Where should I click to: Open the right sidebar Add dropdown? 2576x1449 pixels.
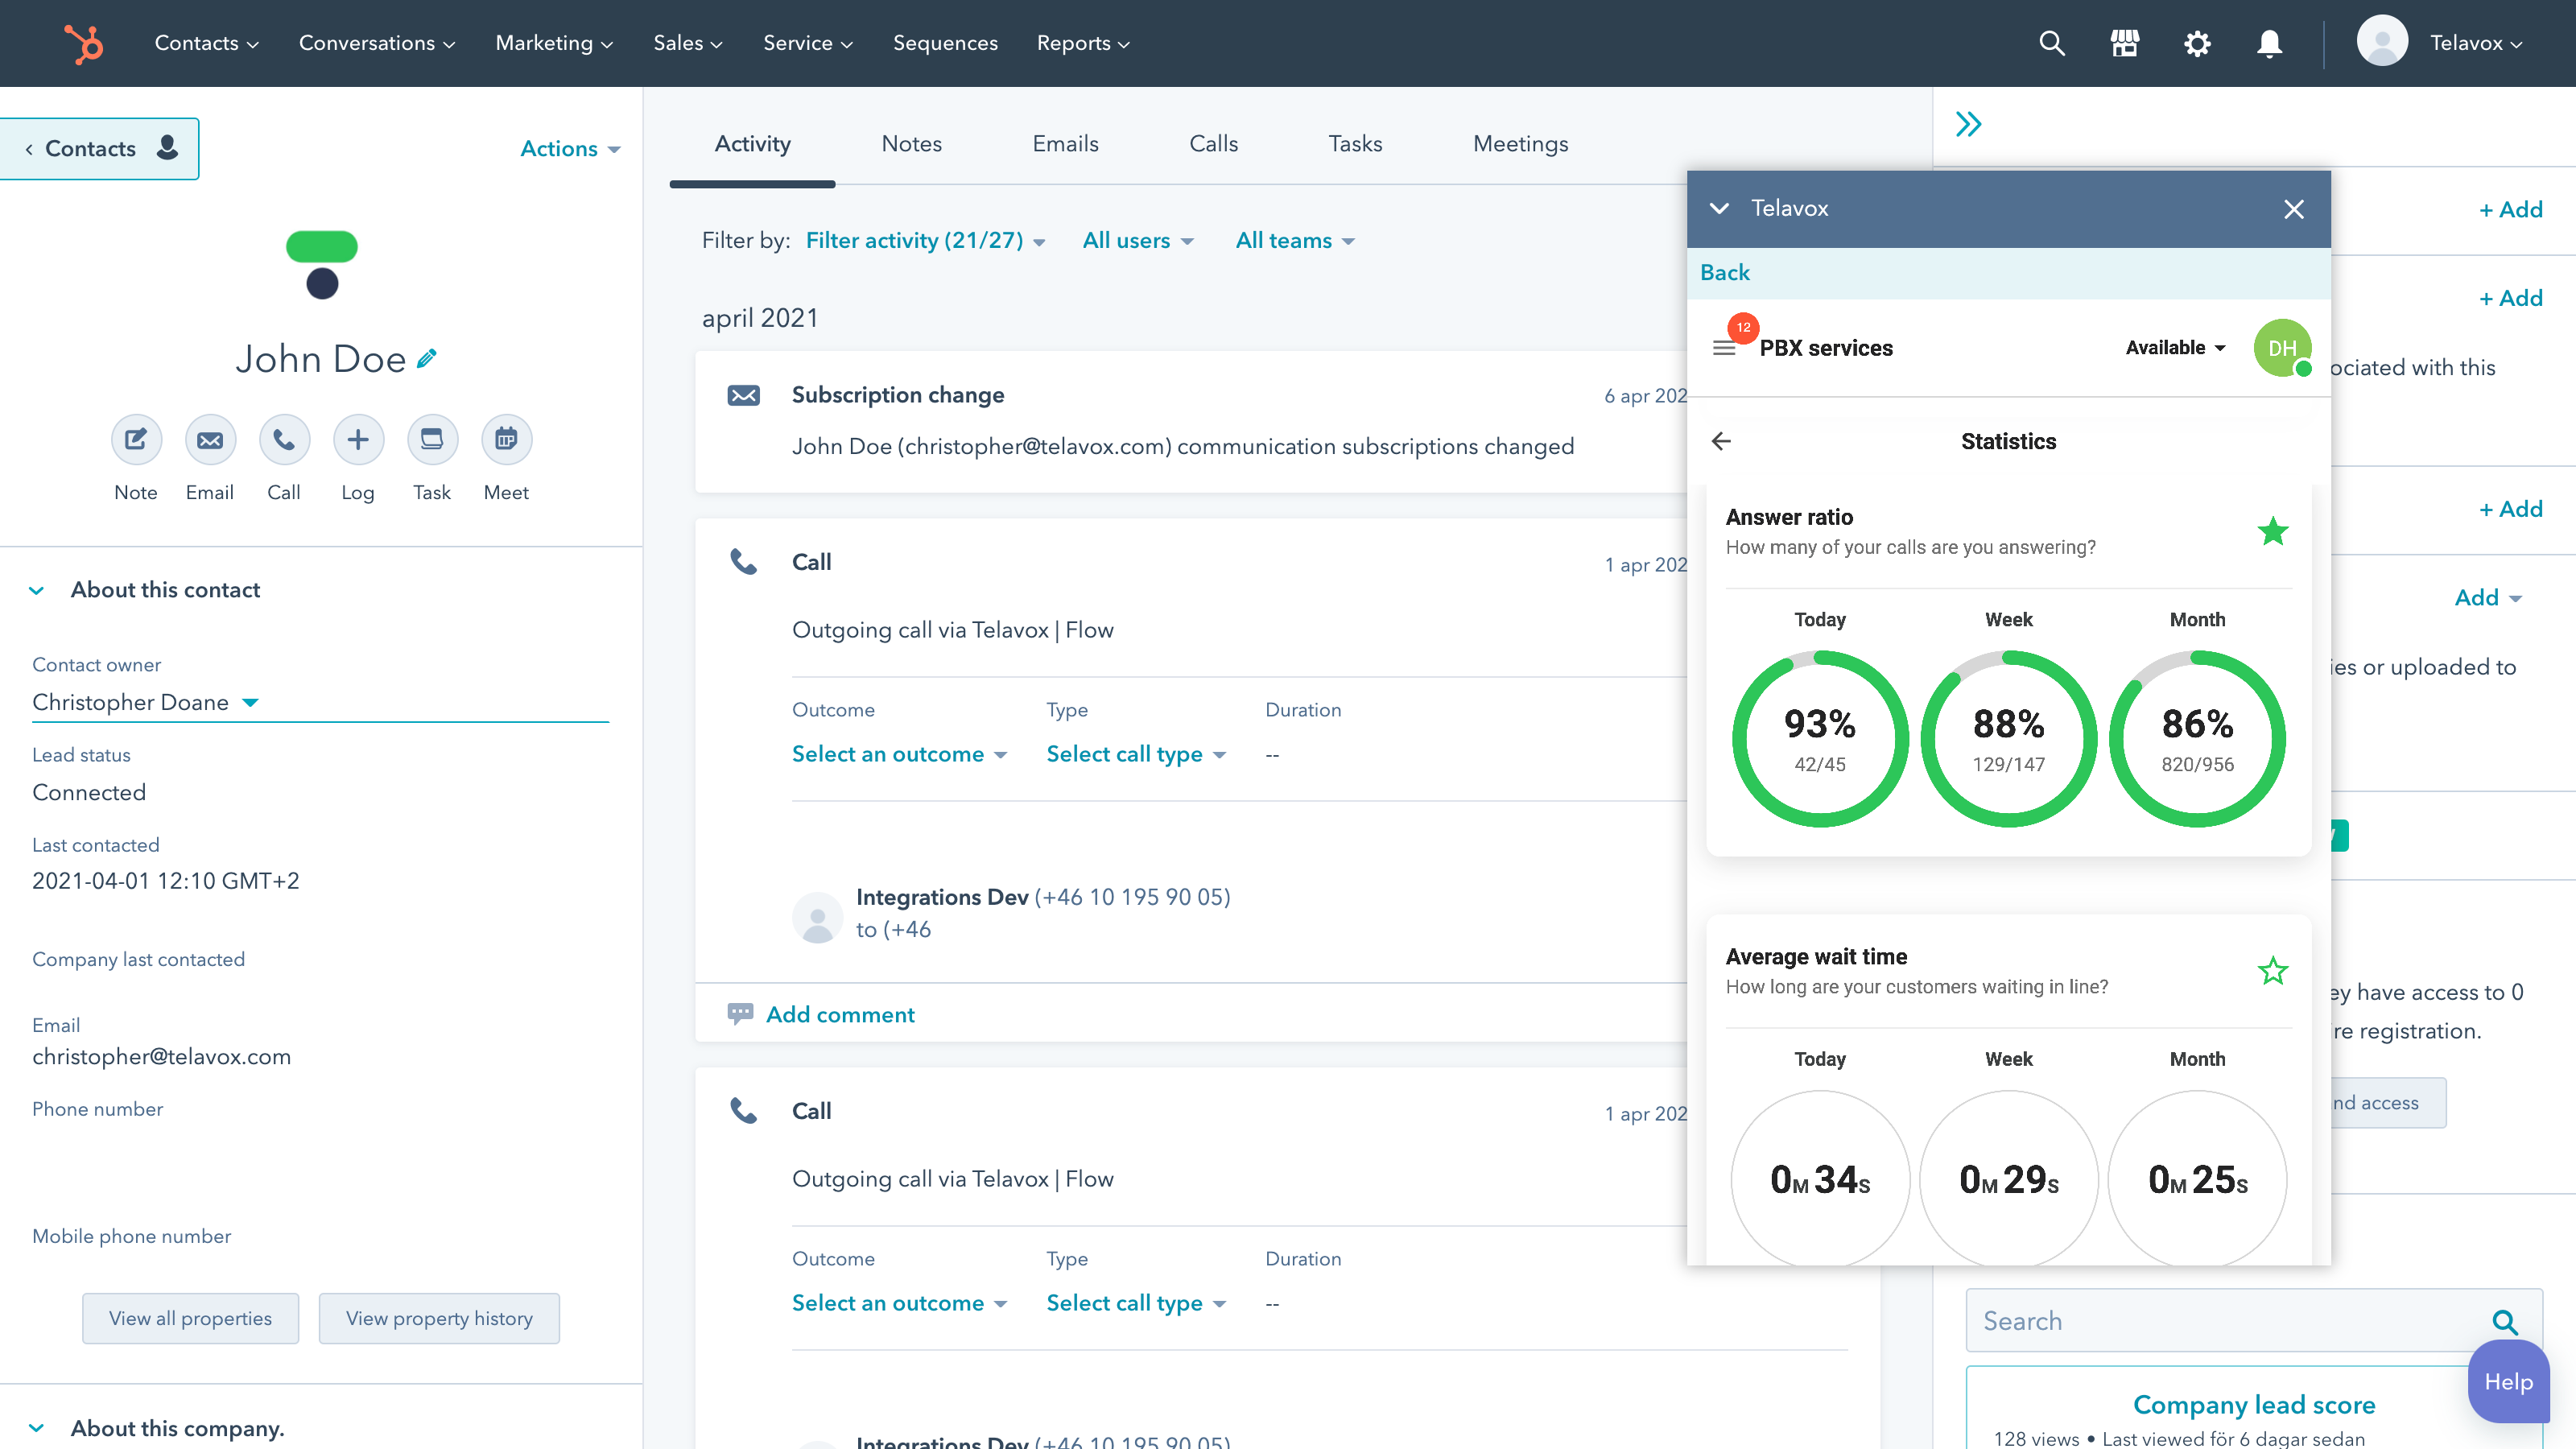tap(2488, 597)
